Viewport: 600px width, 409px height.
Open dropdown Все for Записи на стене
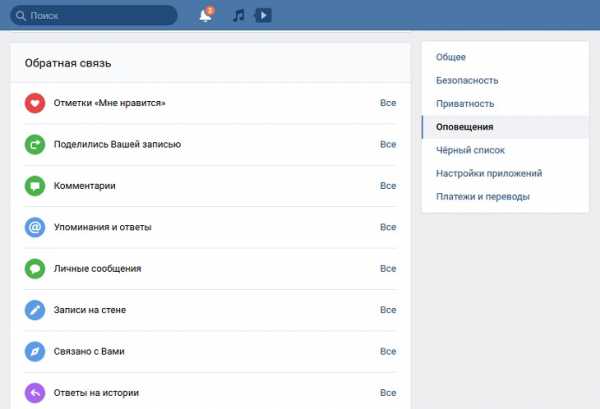point(388,310)
